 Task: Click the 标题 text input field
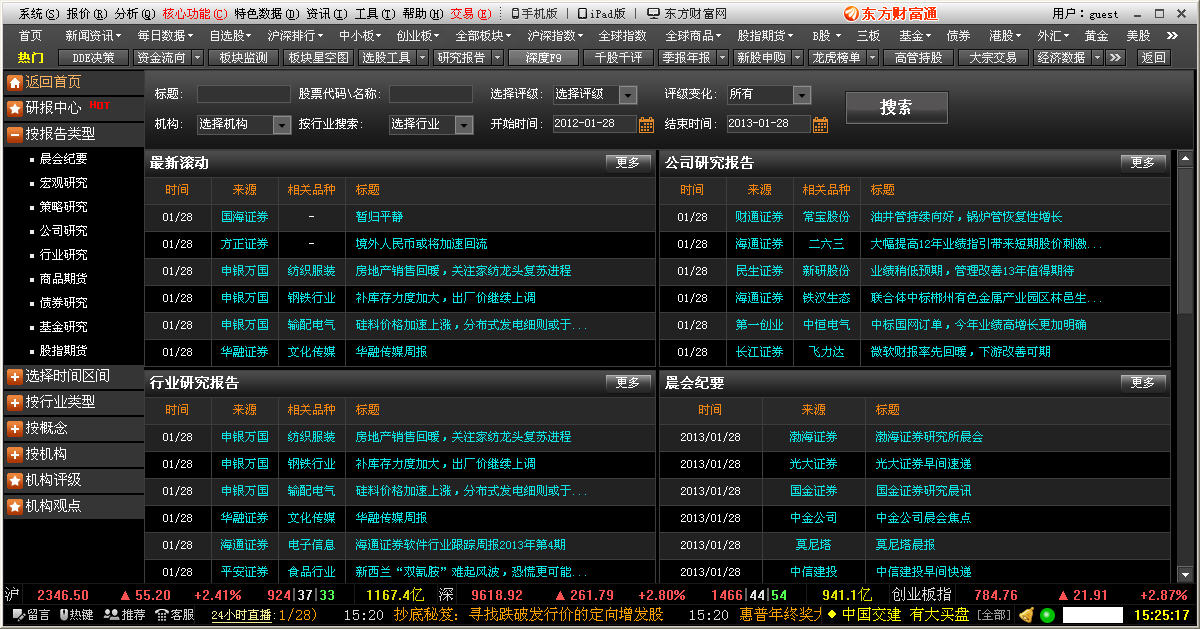243,95
